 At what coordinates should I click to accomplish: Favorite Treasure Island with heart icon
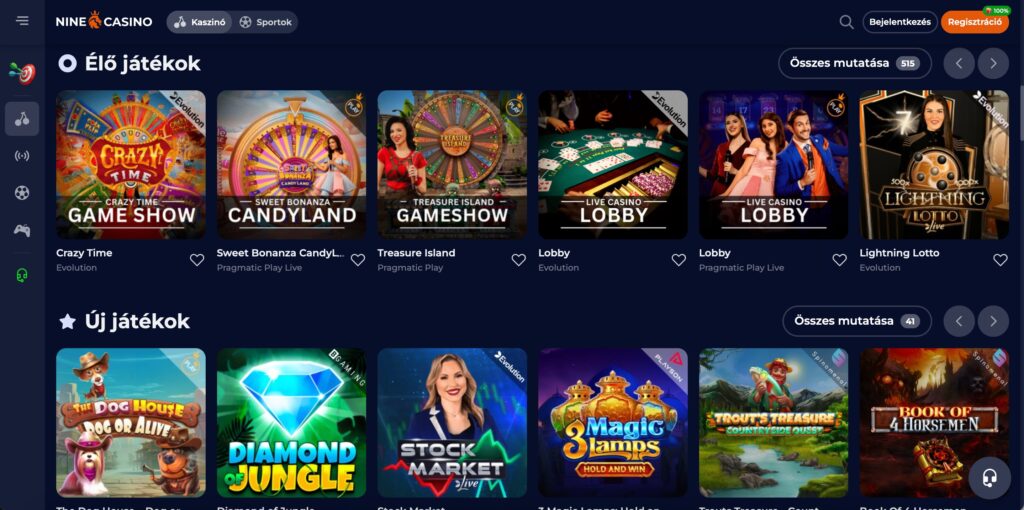[x=519, y=260]
